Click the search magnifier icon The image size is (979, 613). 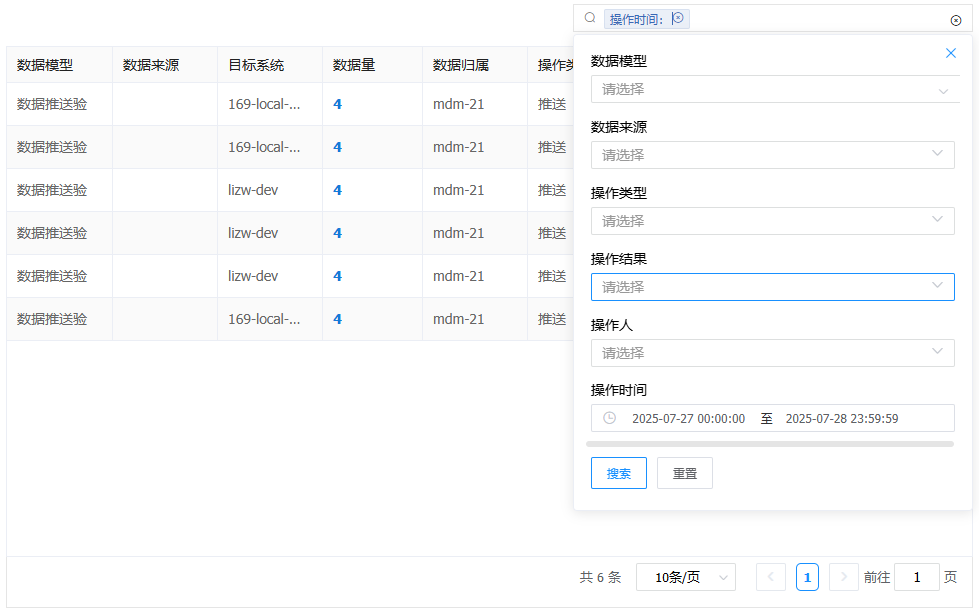click(590, 19)
